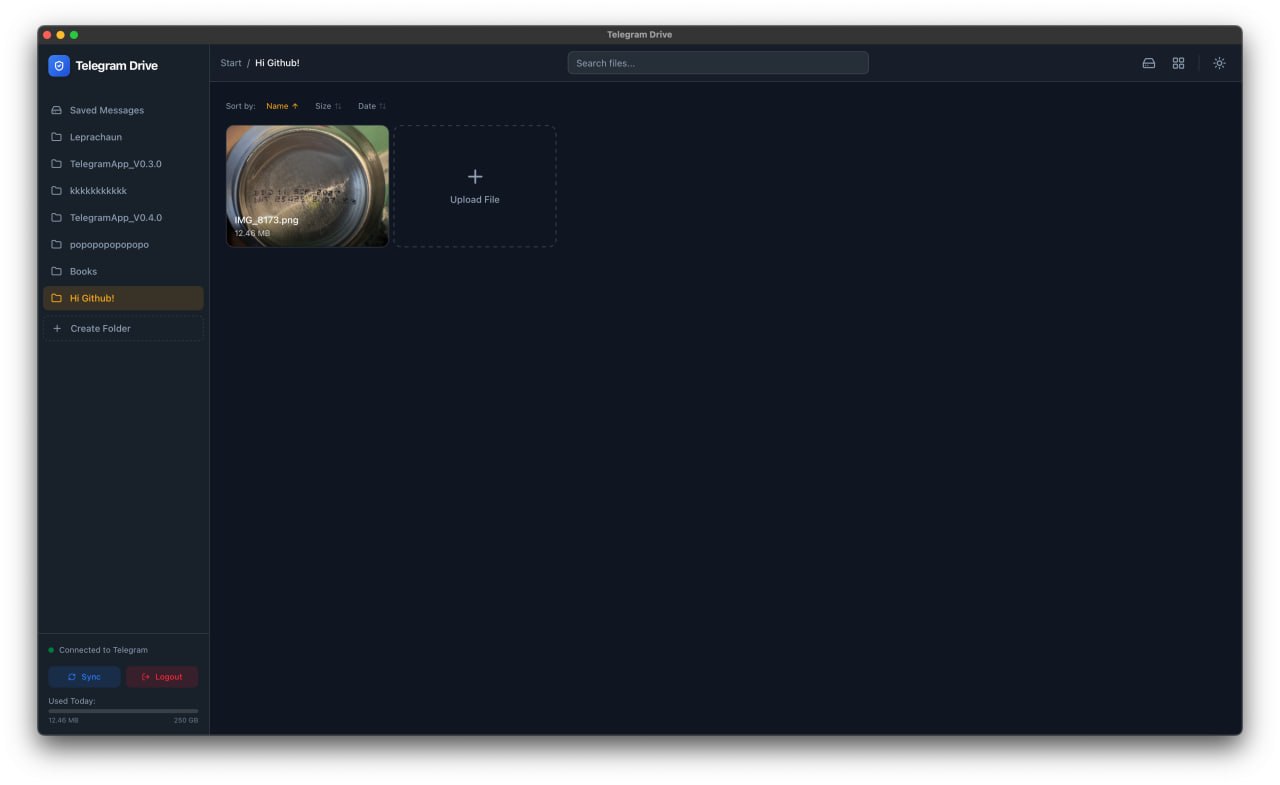Open the TelegramApp_V0.4.0 folder

[x=115, y=218]
